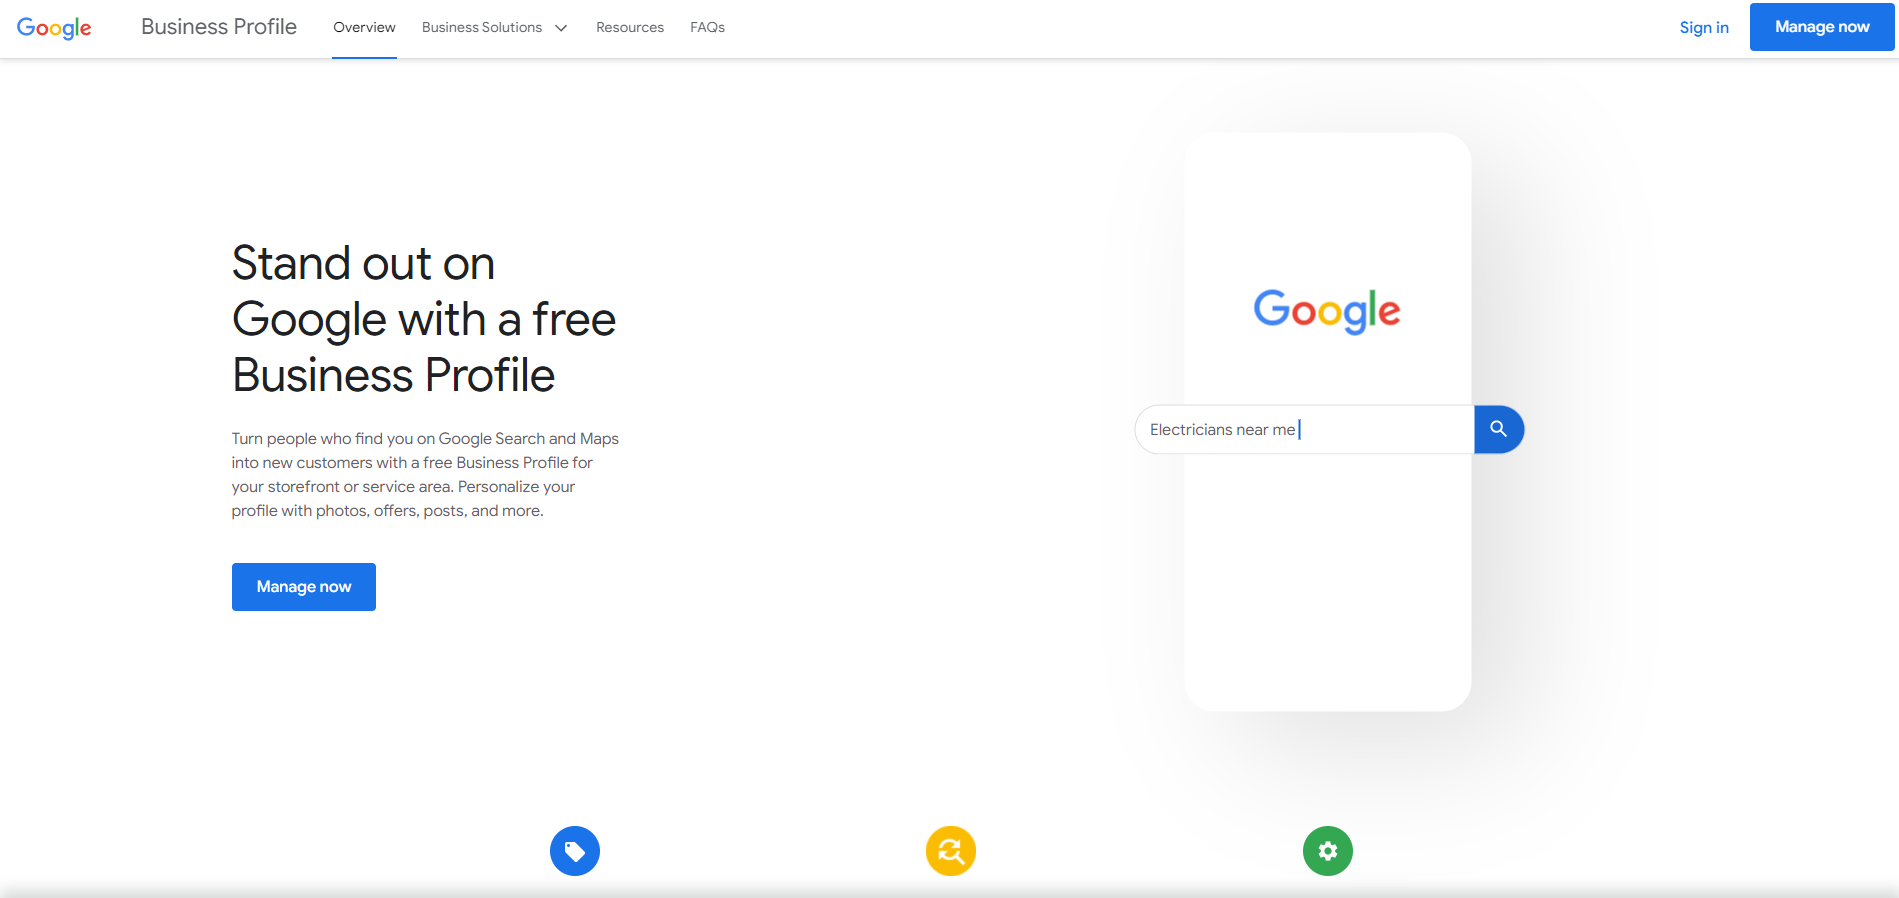Click the blank phone mockup area below search
The image size is (1899, 898).
click(1327, 580)
